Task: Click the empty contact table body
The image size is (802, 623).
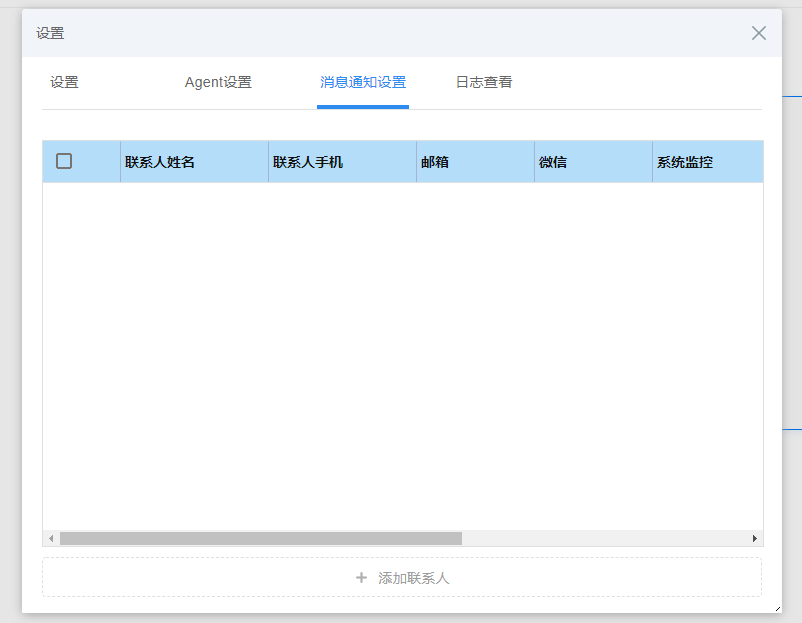Action: [x=400, y=350]
